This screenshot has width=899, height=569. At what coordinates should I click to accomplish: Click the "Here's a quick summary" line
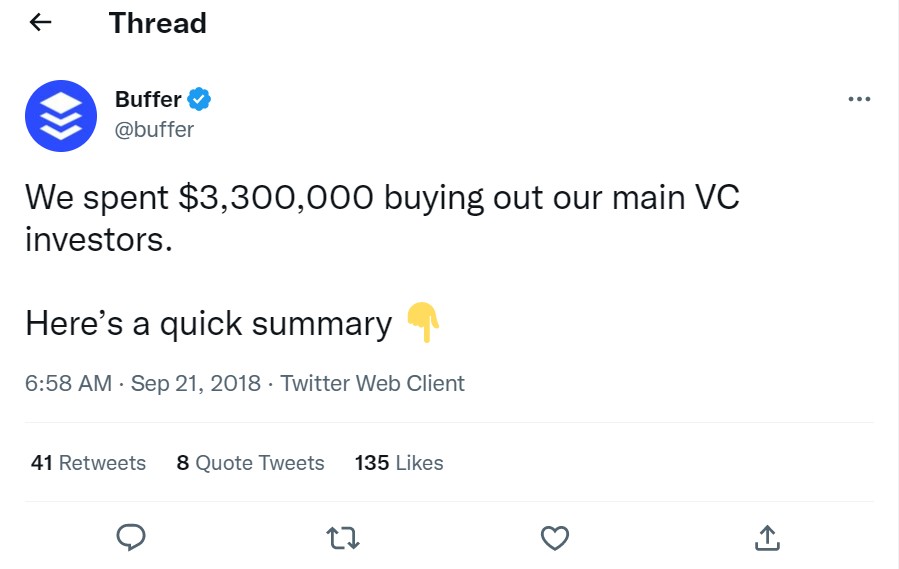pyautogui.click(x=208, y=324)
